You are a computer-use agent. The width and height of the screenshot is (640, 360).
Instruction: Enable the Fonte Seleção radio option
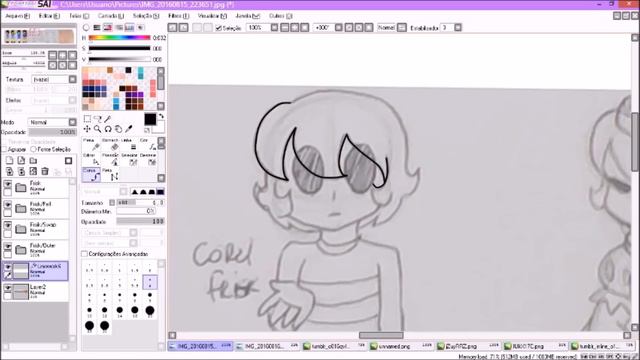click(x=33, y=149)
